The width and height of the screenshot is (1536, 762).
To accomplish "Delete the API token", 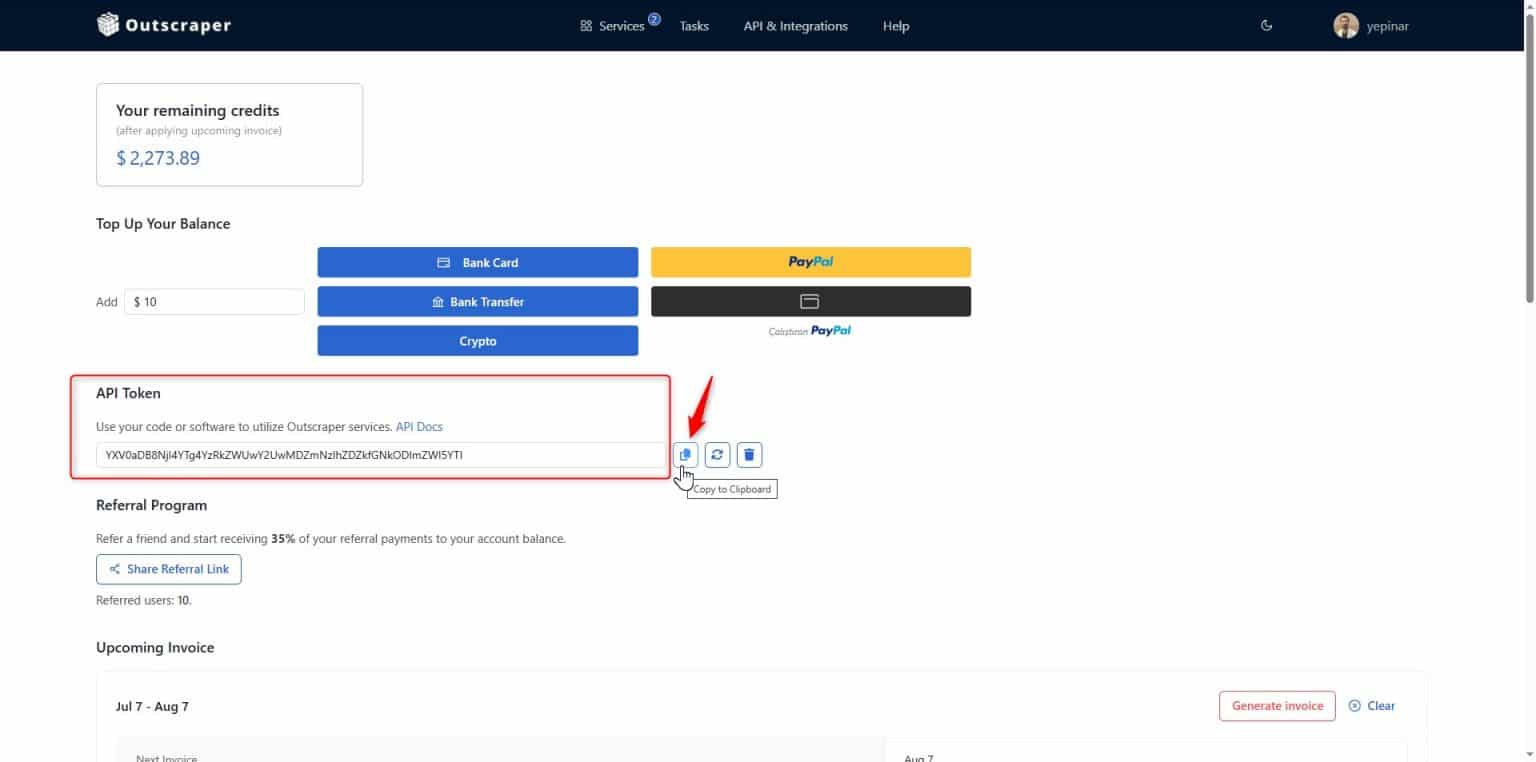I will click(750, 455).
